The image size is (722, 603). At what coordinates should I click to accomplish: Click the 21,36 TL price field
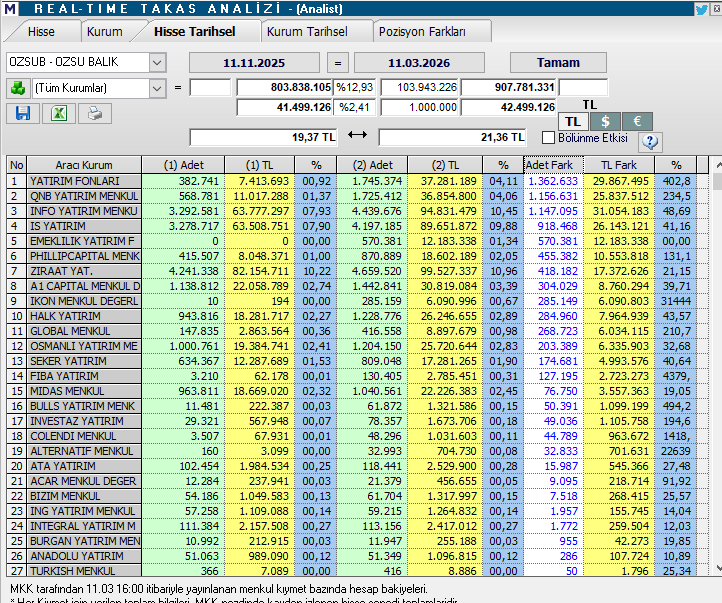pyautogui.click(x=452, y=137)
